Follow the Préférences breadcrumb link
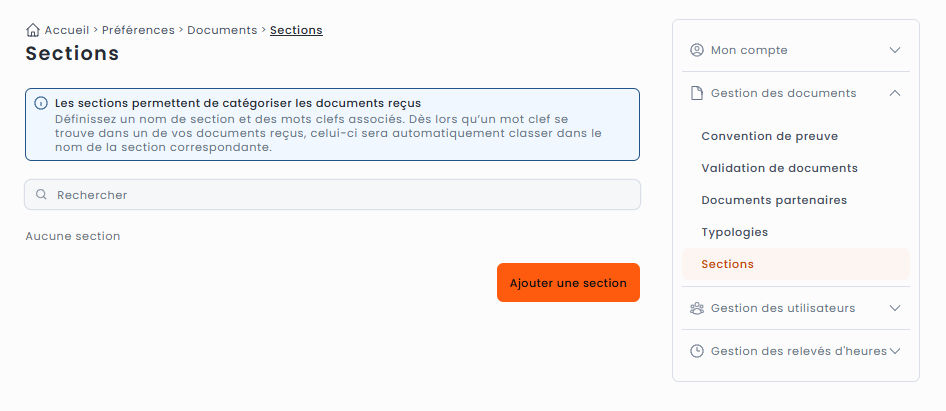Viewport: 946px width, 411px height. click(x=138, y=30)
